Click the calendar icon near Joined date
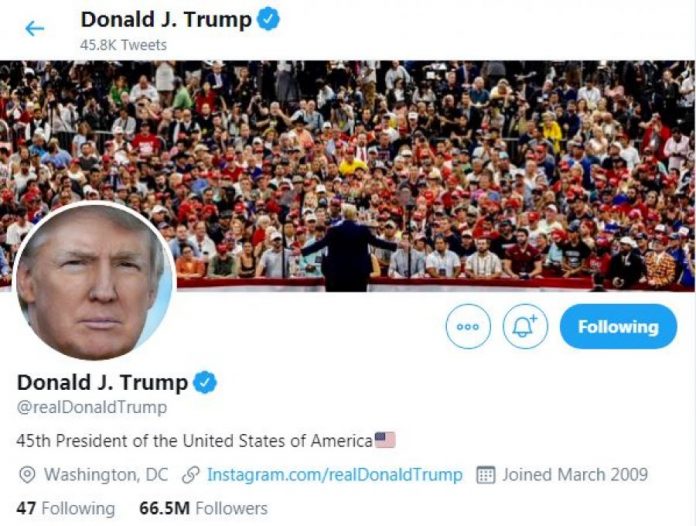Viewport: 696px width, 526px height. tap(486, 475)
